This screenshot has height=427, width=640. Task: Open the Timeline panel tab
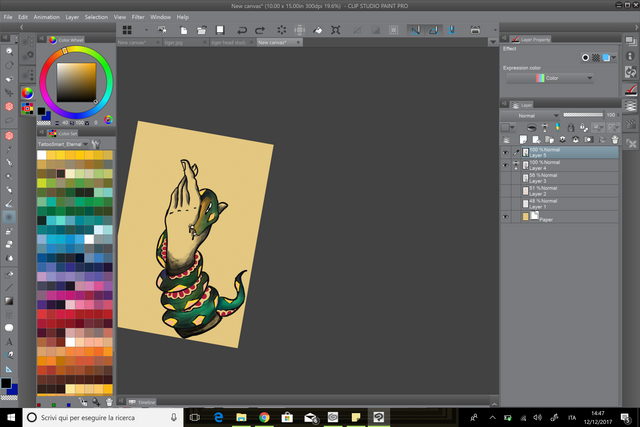pyautogui.click(x=145, y=401)
